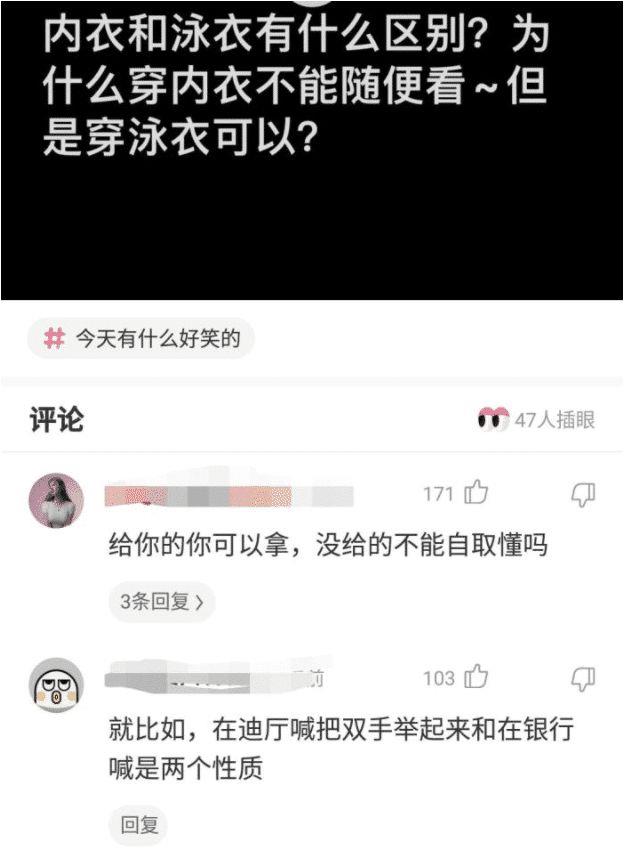
Task: Dislike the comment about 给你的你可以拿
Action: 583,495
